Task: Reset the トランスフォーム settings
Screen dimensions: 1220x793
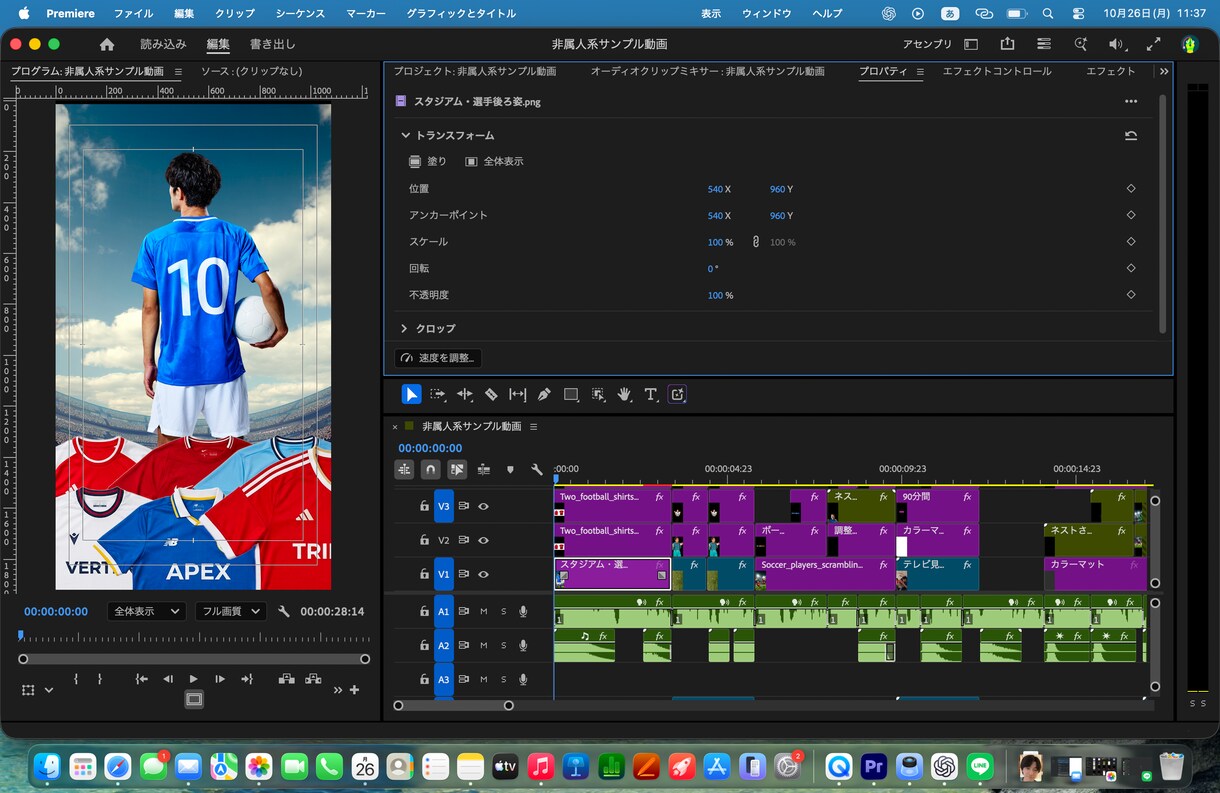Action: (x=1131, y=135)
